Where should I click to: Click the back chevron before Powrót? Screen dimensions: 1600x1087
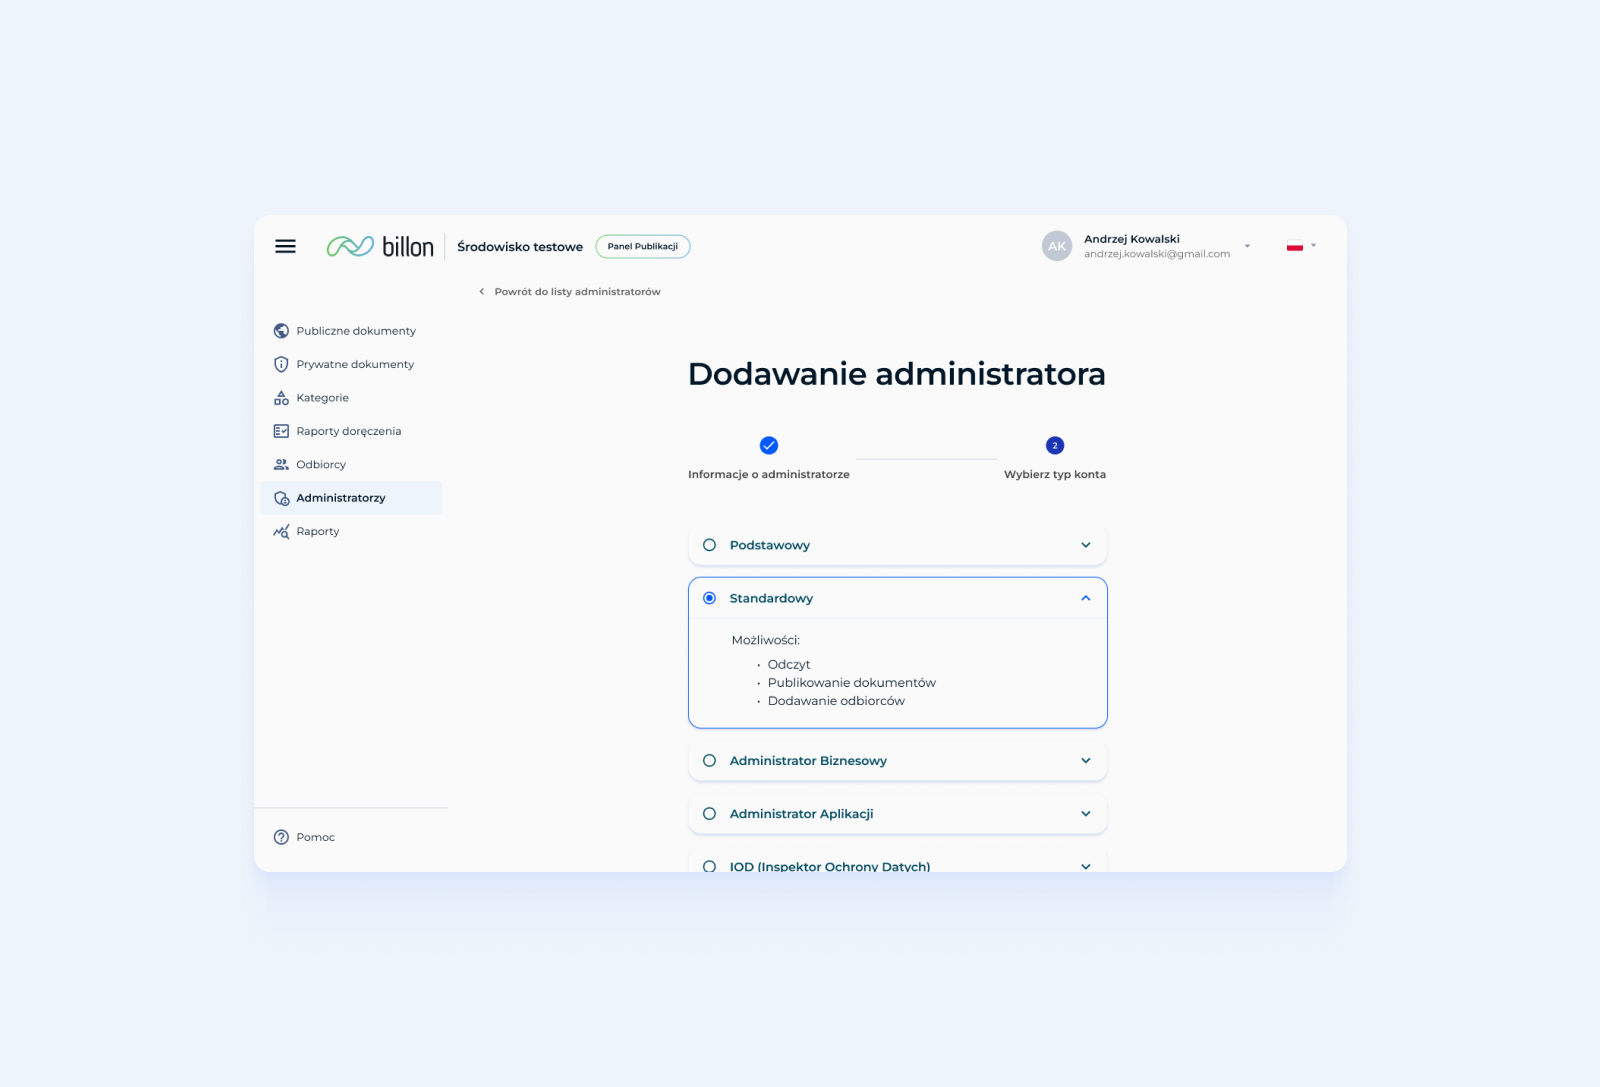[x=482, y=292]
